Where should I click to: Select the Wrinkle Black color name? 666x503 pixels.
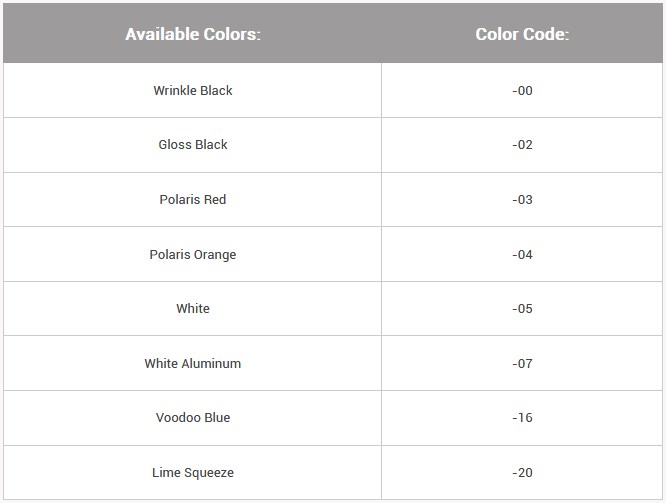click(193, 90)
